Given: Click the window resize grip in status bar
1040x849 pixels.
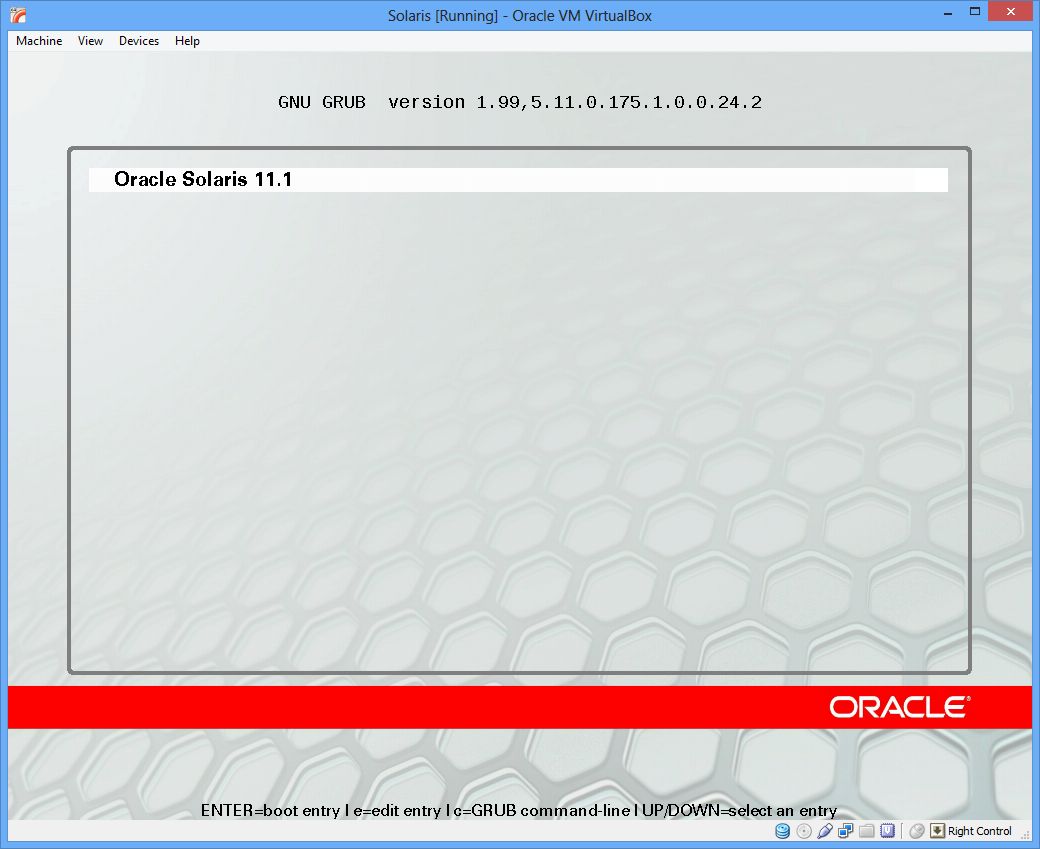Looking at the screenshot, I should coord(1025,834).
